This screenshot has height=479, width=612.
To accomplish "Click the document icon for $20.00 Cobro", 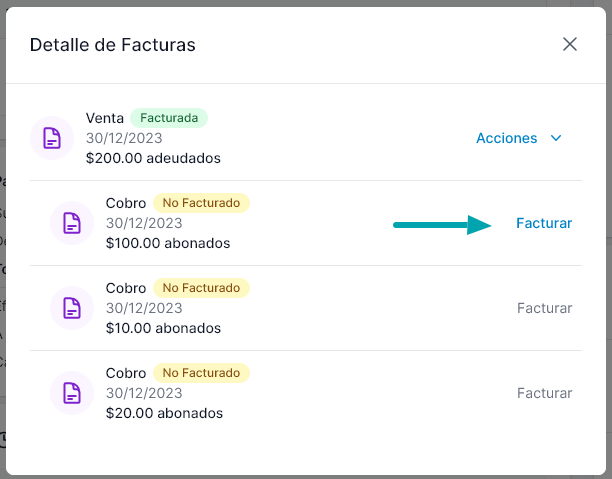I will point(71,393).
